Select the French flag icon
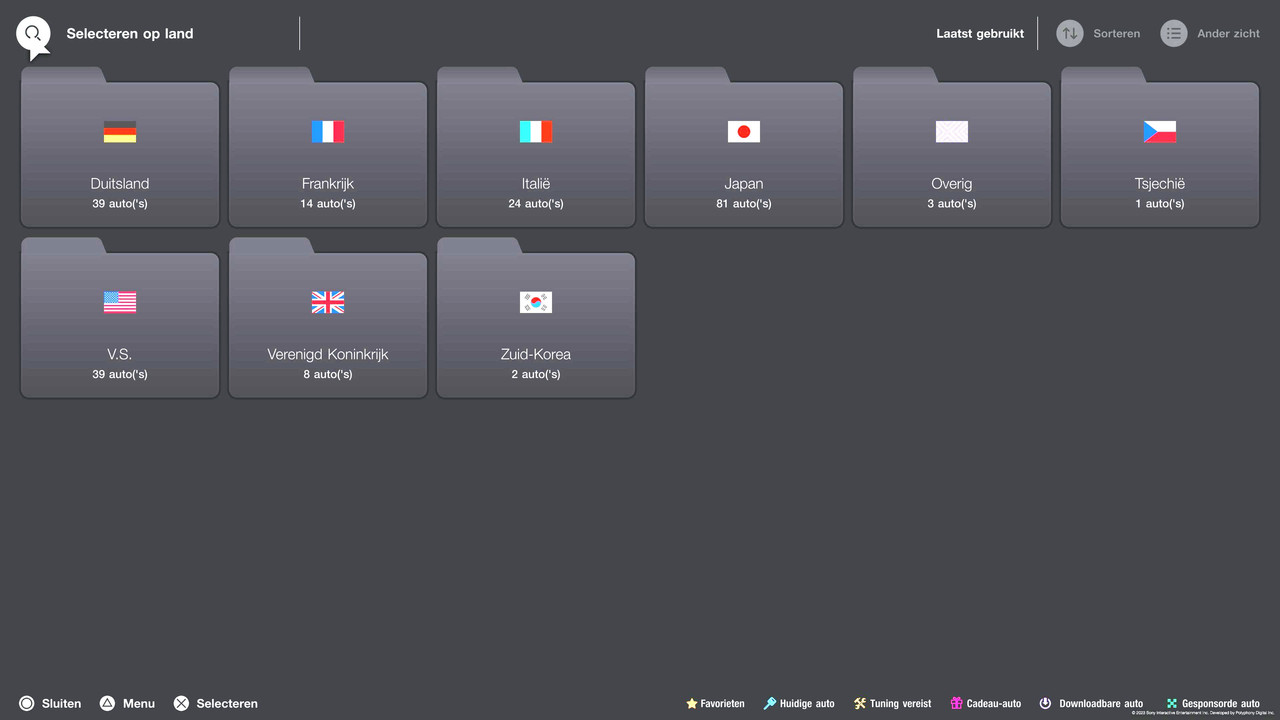Screen dimensions: 1280x720 [328, 132]
